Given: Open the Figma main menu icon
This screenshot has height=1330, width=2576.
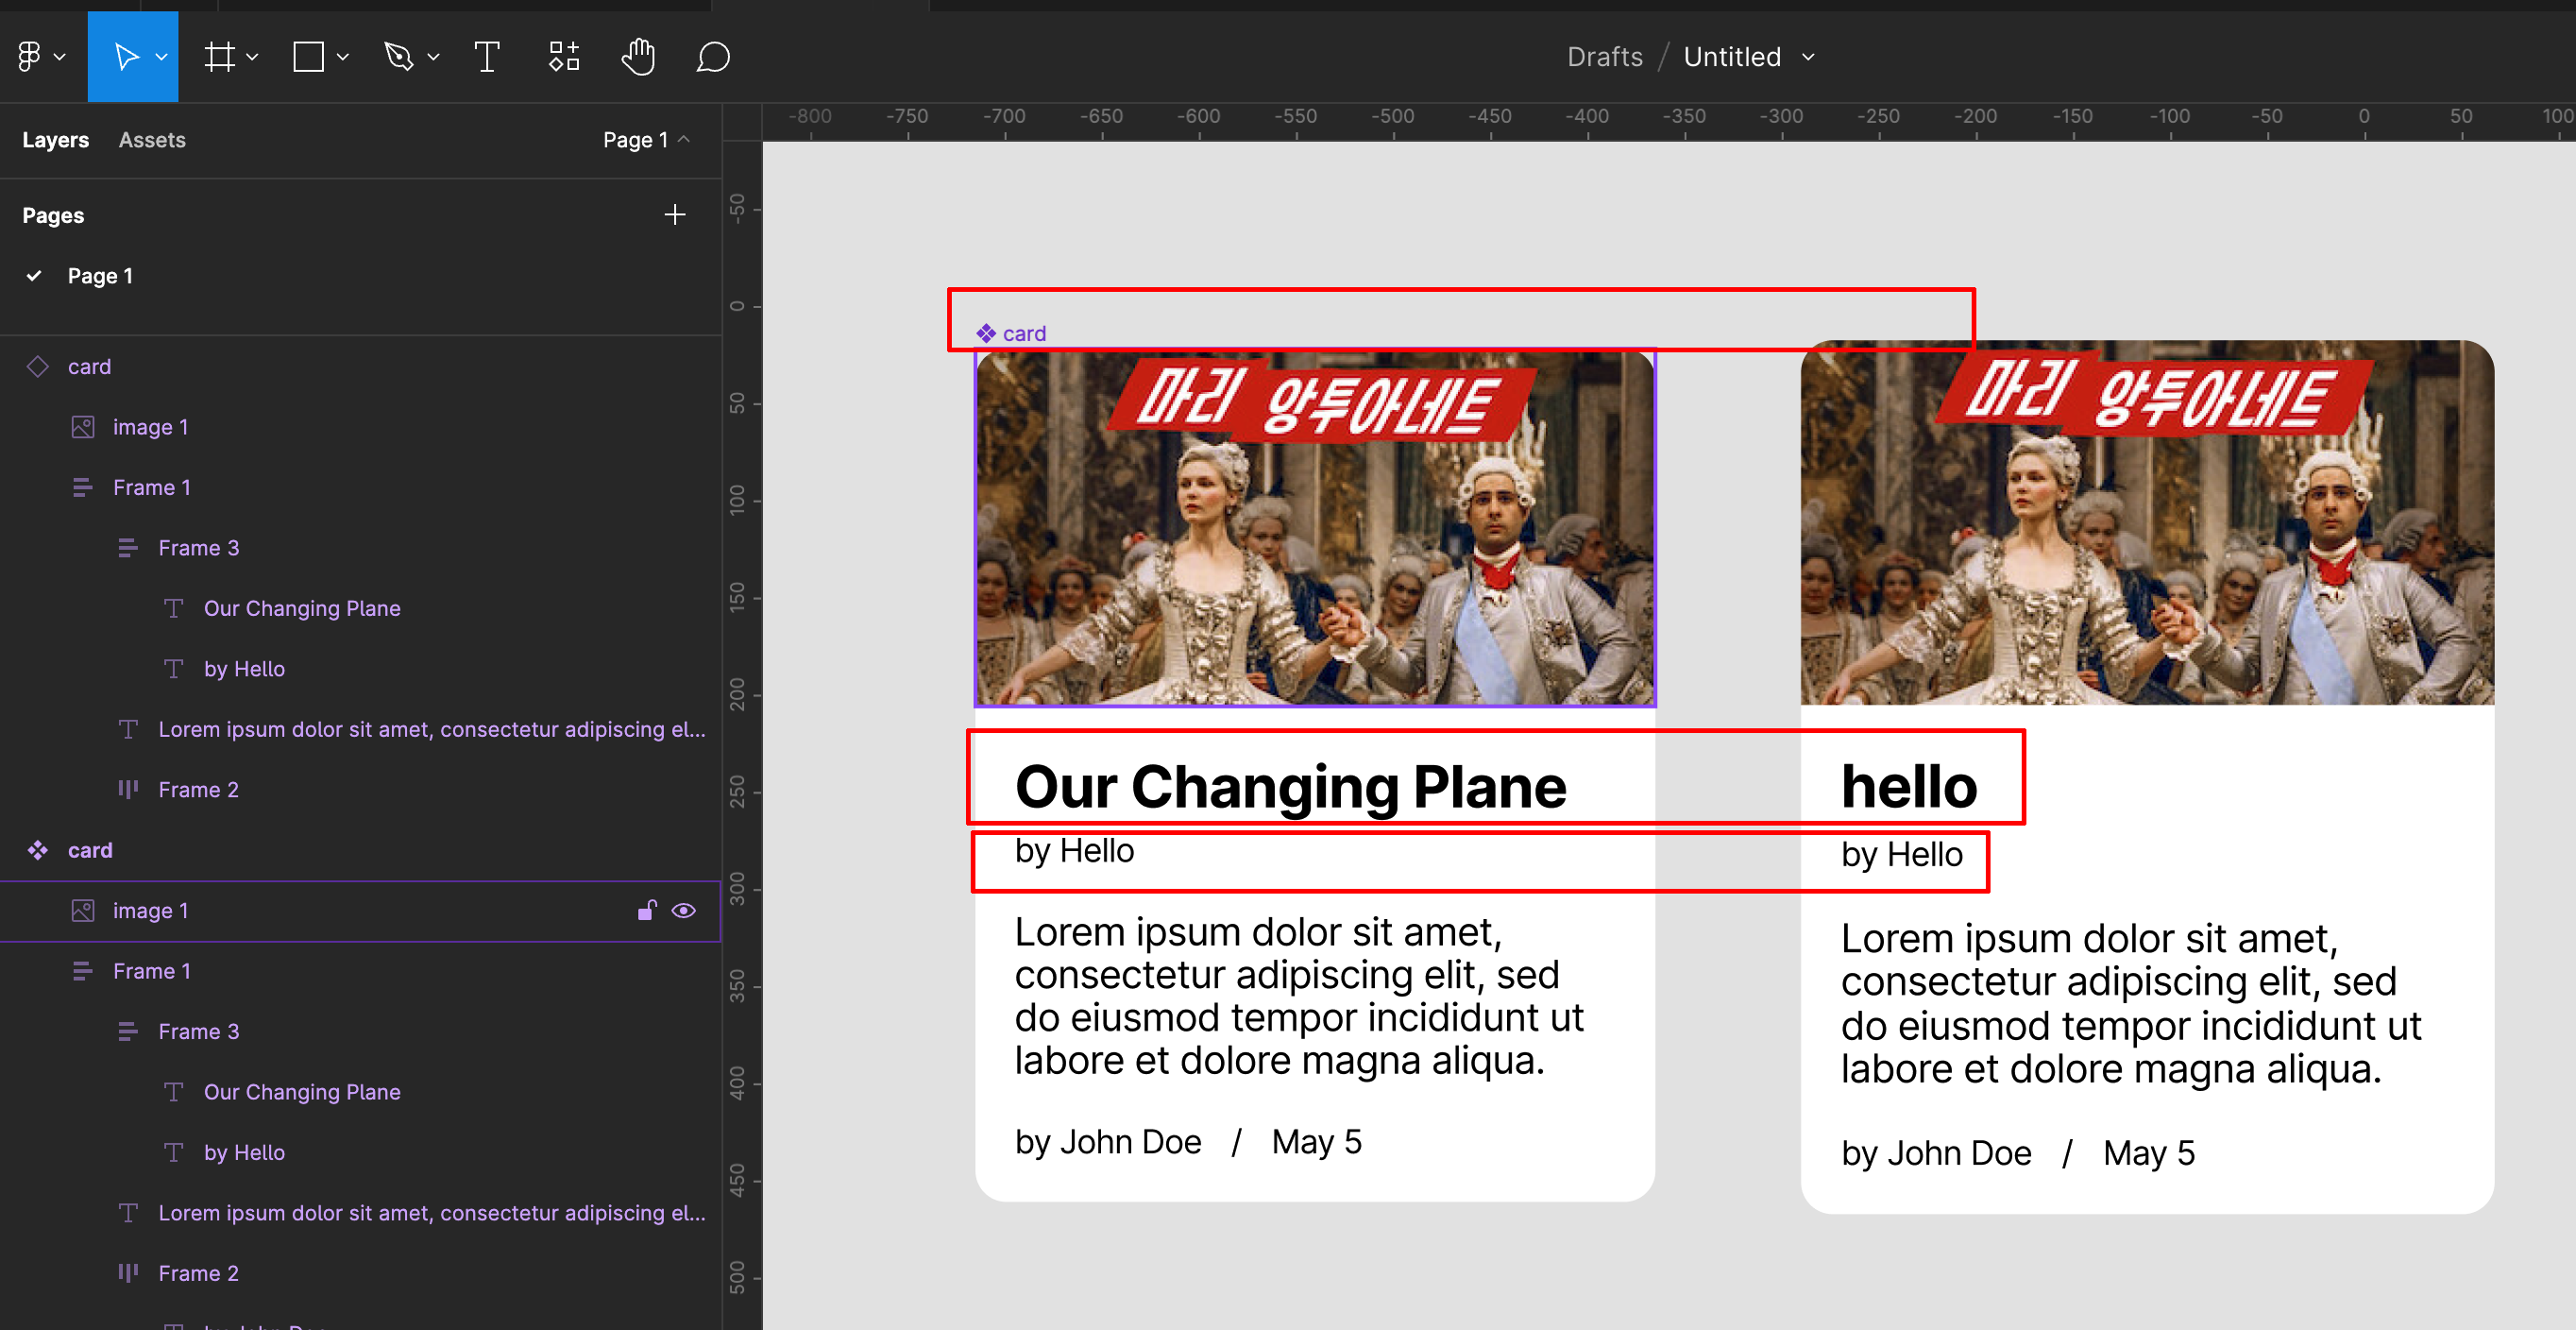Looking at the screenshot, I should tap(30, 57).
